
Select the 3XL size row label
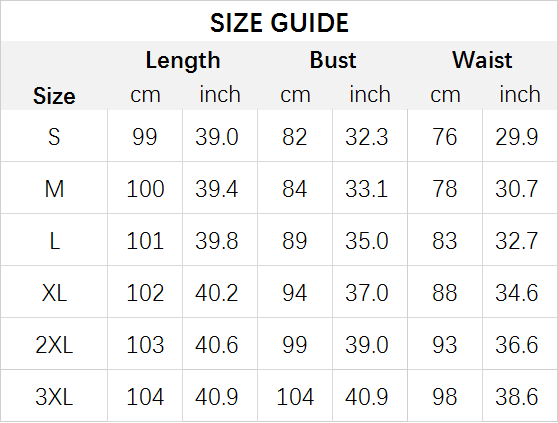[x=54, y=397]
